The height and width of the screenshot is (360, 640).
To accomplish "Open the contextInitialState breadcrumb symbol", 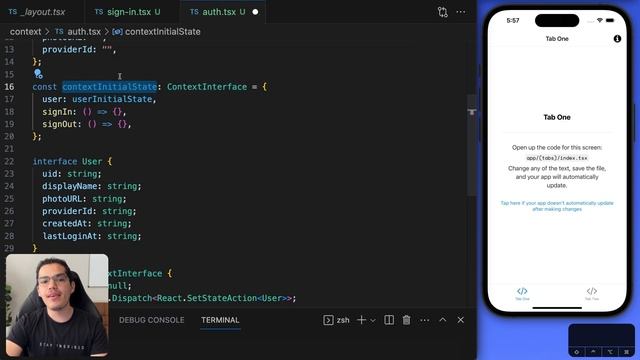I will 156,31.
